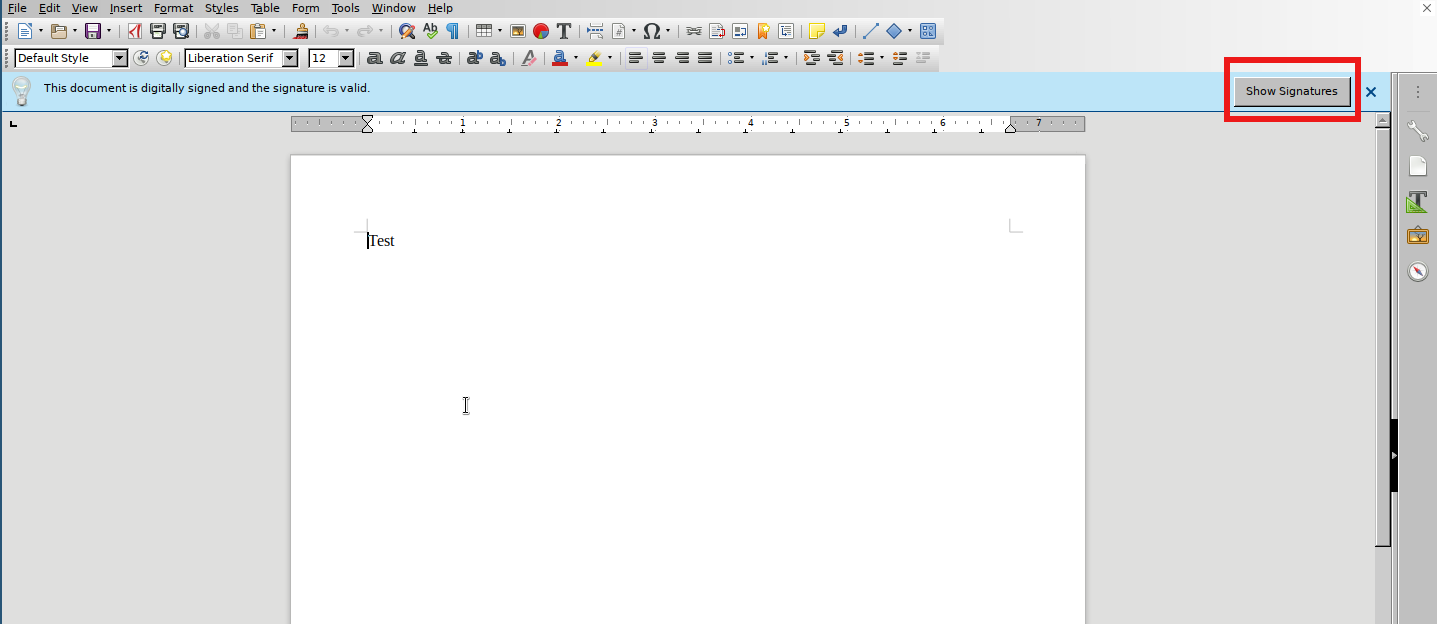
Task: Insert a comment with the sticky note icon
Action: pos(816,32)
